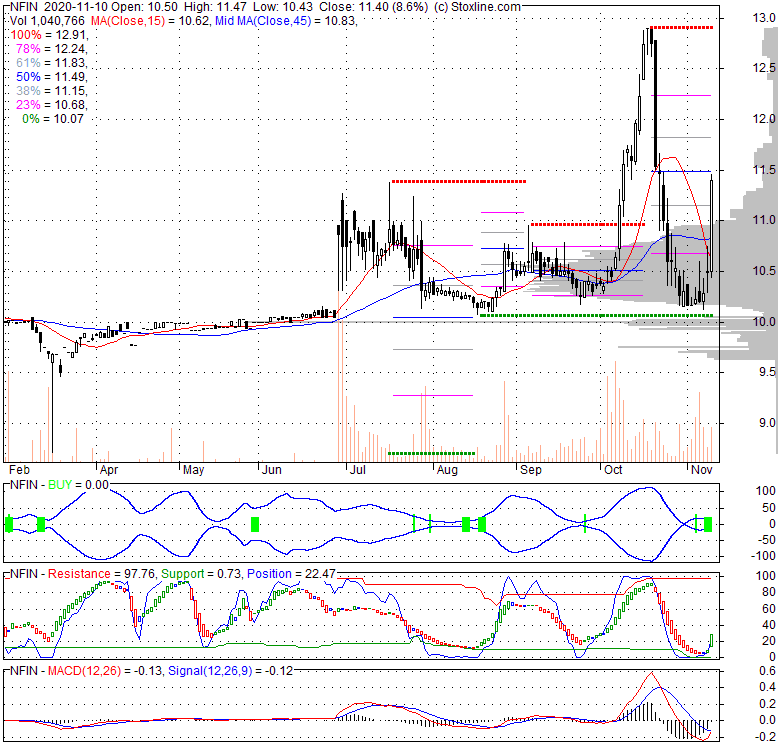Click the NFIN - BUY = 0.00 panel title

click(59, 485)
